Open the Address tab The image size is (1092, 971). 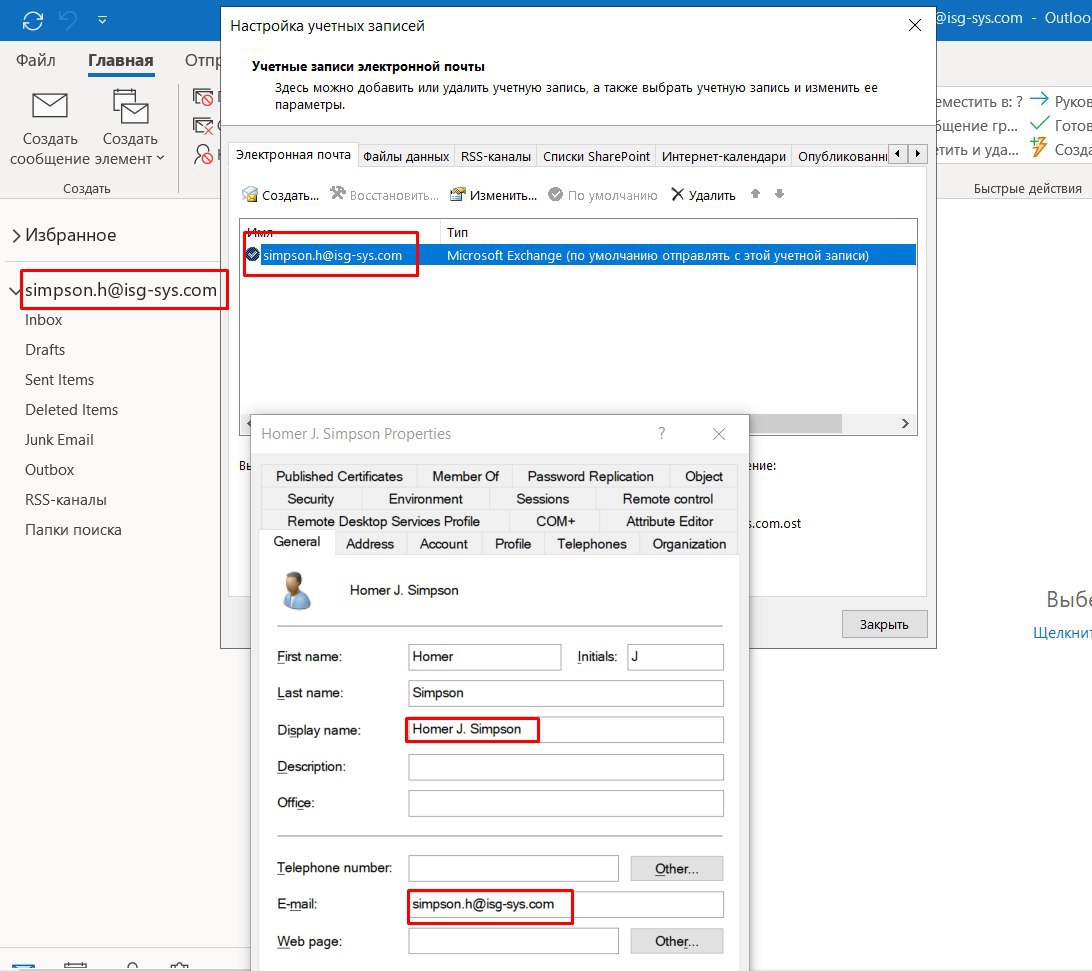coord(370,544)
